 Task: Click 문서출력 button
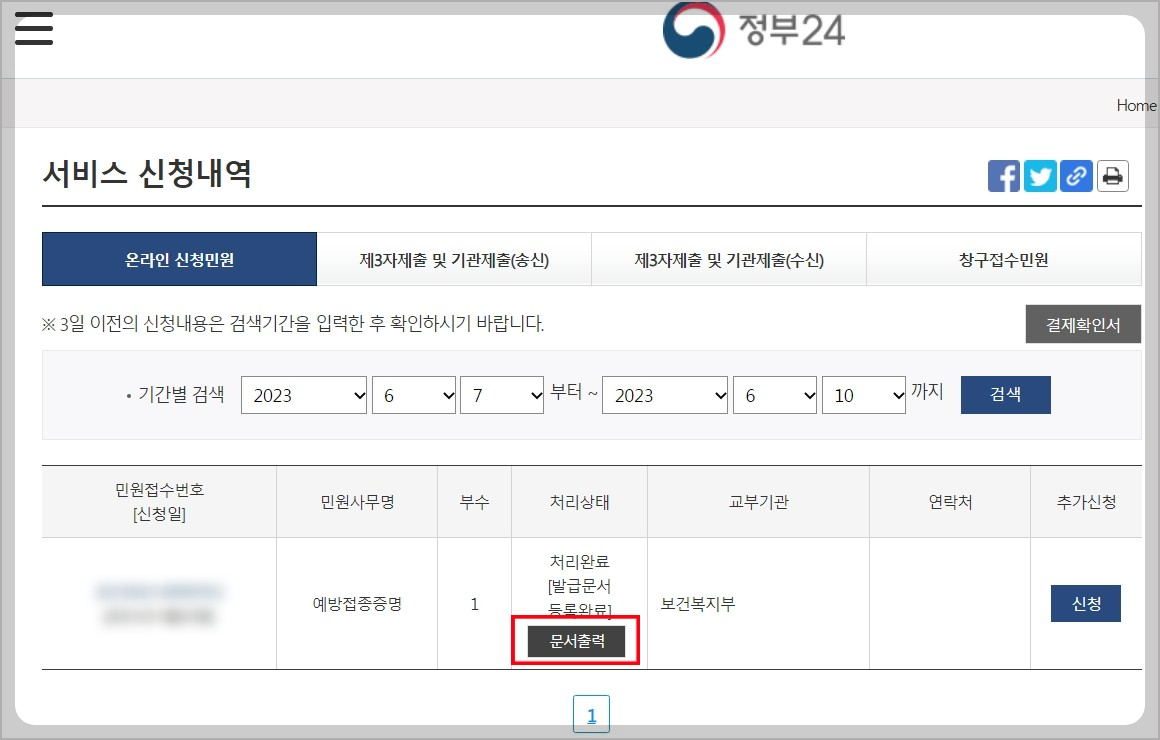(576, 641)
